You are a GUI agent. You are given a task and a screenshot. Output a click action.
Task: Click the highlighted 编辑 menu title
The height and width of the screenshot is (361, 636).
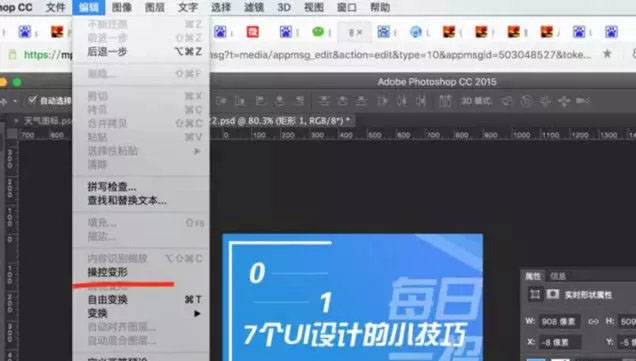(x=89, y=7)
